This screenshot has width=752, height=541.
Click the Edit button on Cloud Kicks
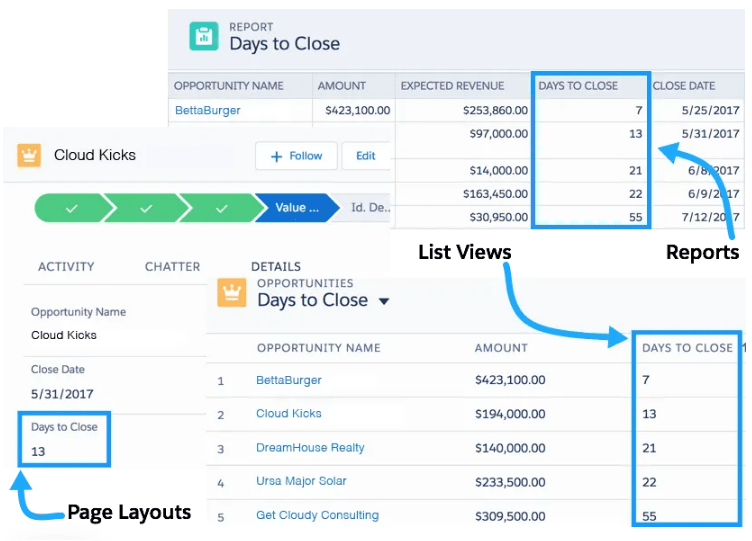pos(365,156)
